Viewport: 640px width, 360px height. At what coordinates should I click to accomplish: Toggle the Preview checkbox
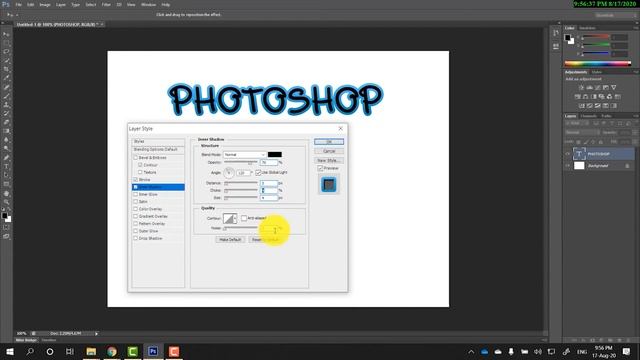pos(320,168)
